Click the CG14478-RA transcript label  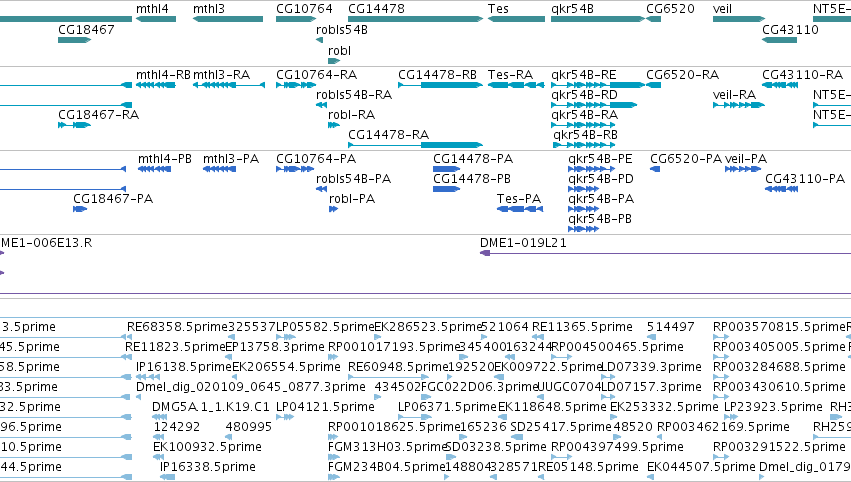[x=389, y=135]
